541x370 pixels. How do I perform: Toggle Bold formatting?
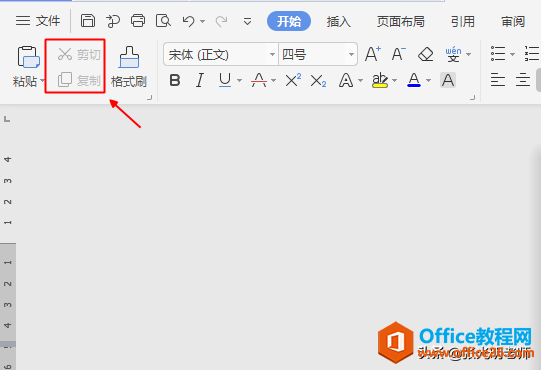coord(175,80)
